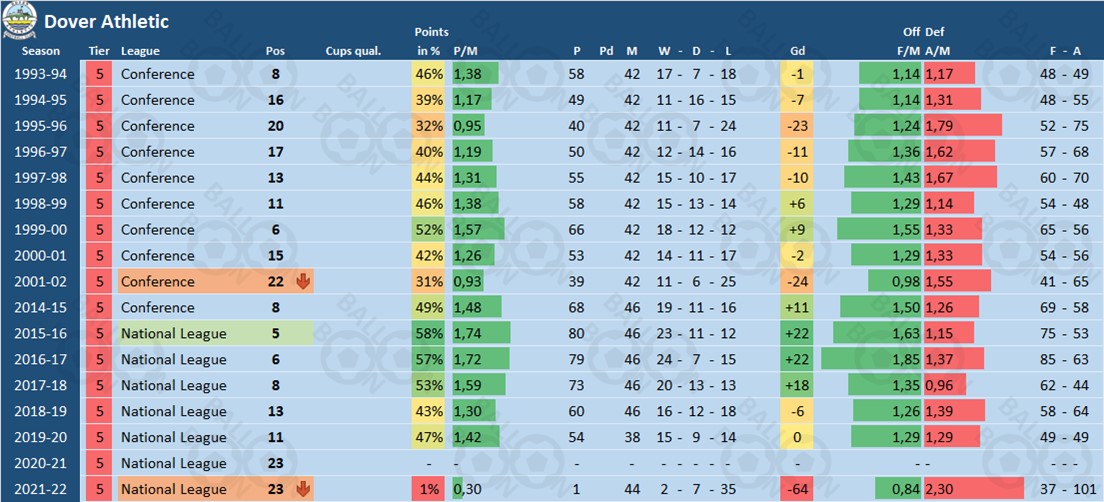Screen dimensions: 1104x502
Task: Click the red tier 5 badge for 1993-94
Action: click(x=99, y=74)
